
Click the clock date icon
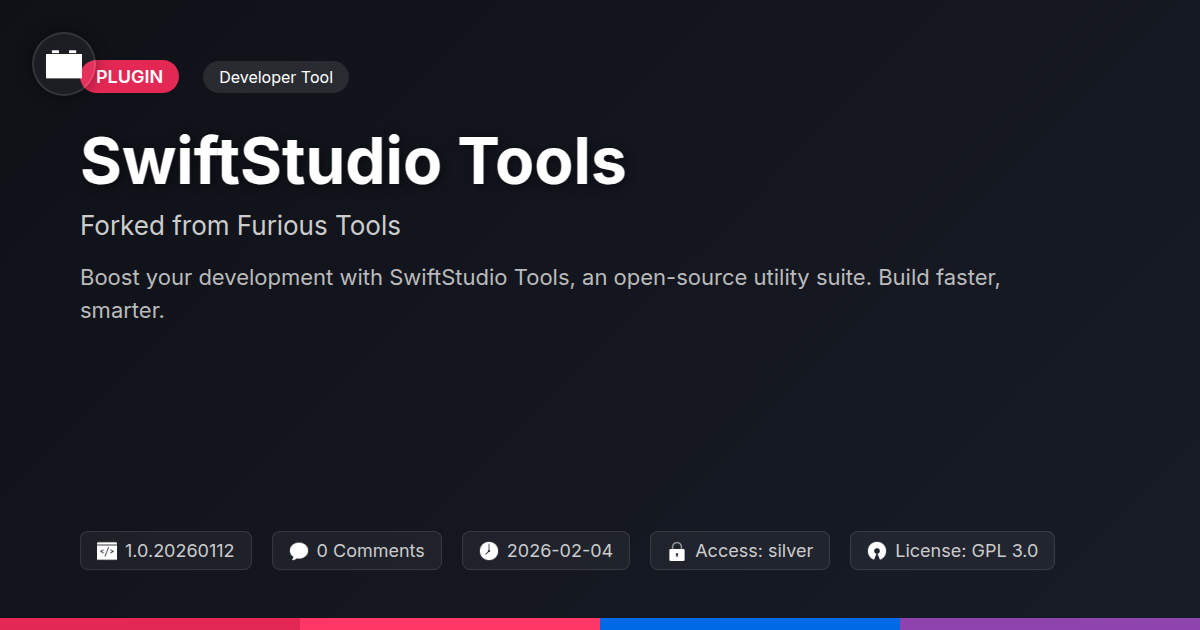[489, 551]
